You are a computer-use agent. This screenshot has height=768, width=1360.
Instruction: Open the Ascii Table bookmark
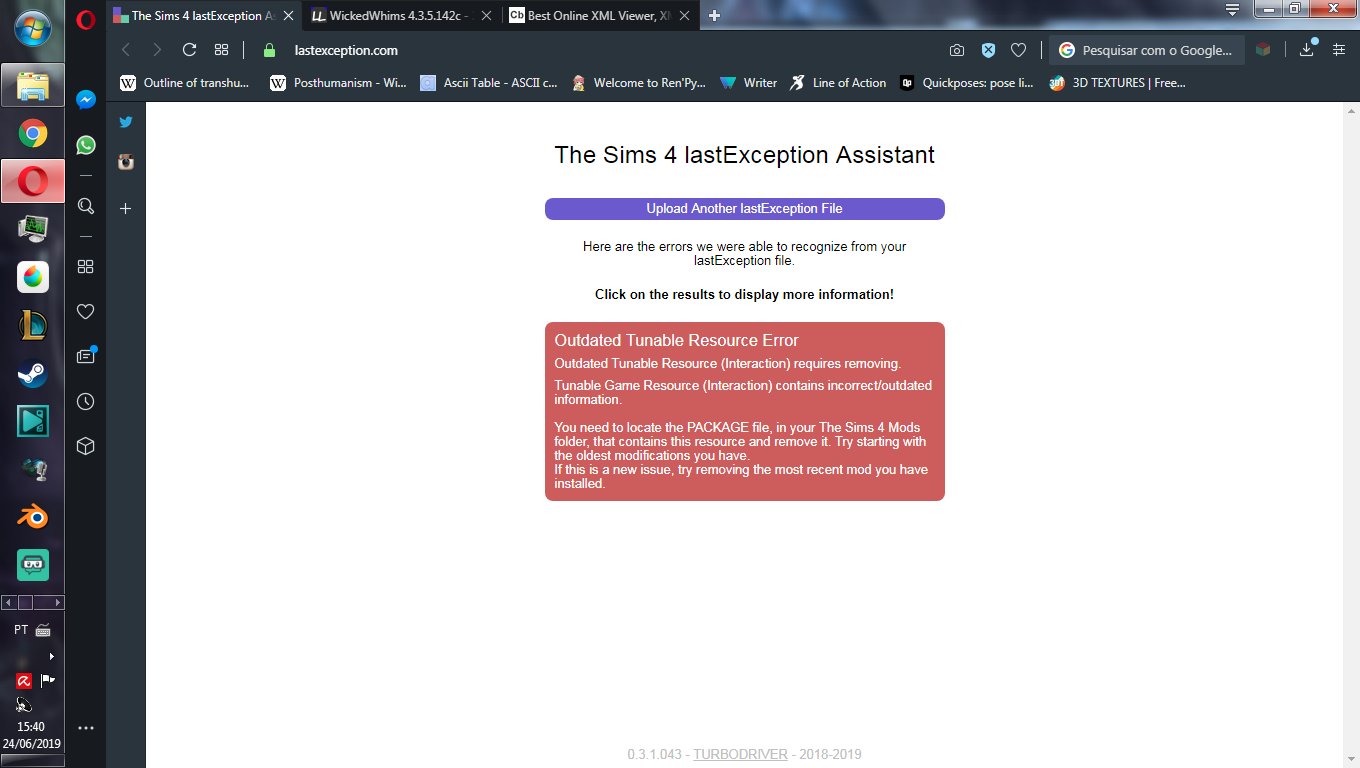[x=489, y=83]
